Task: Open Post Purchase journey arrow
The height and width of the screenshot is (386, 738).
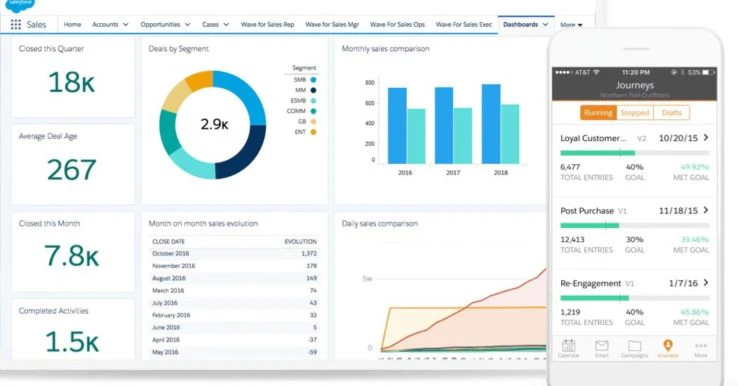Action: [x=706, y=210]
